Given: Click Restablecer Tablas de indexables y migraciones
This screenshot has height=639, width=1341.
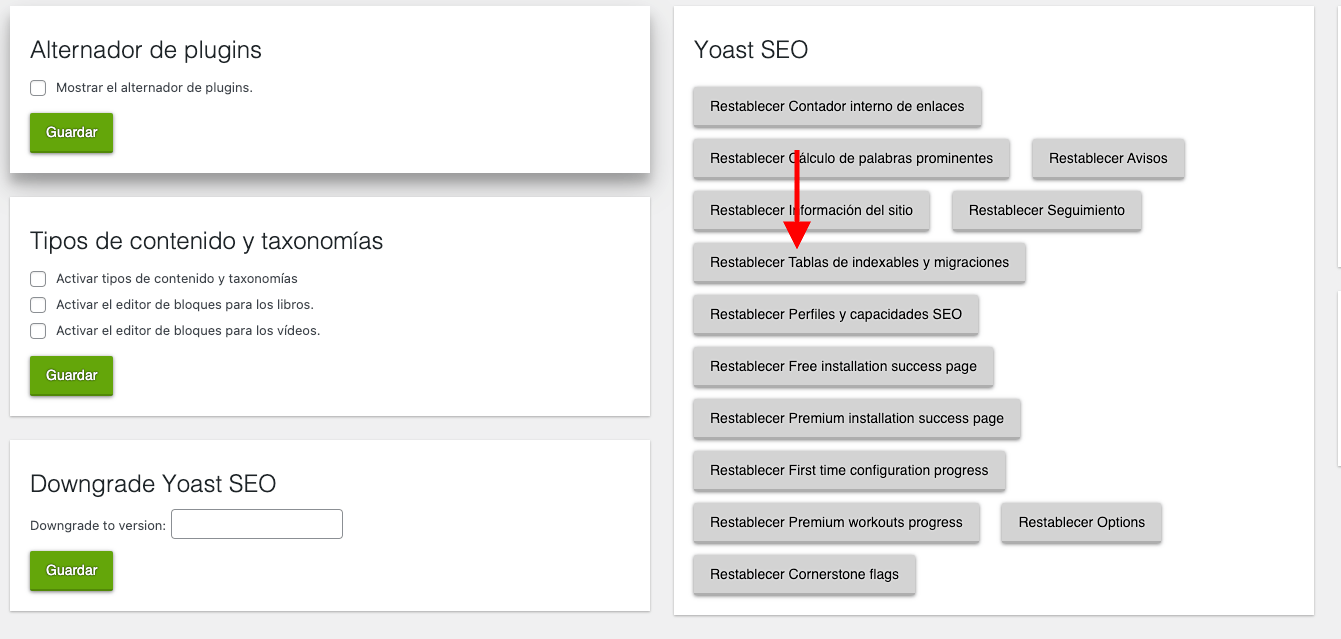Looking at the screenshot, I should [x=859, y=262].
